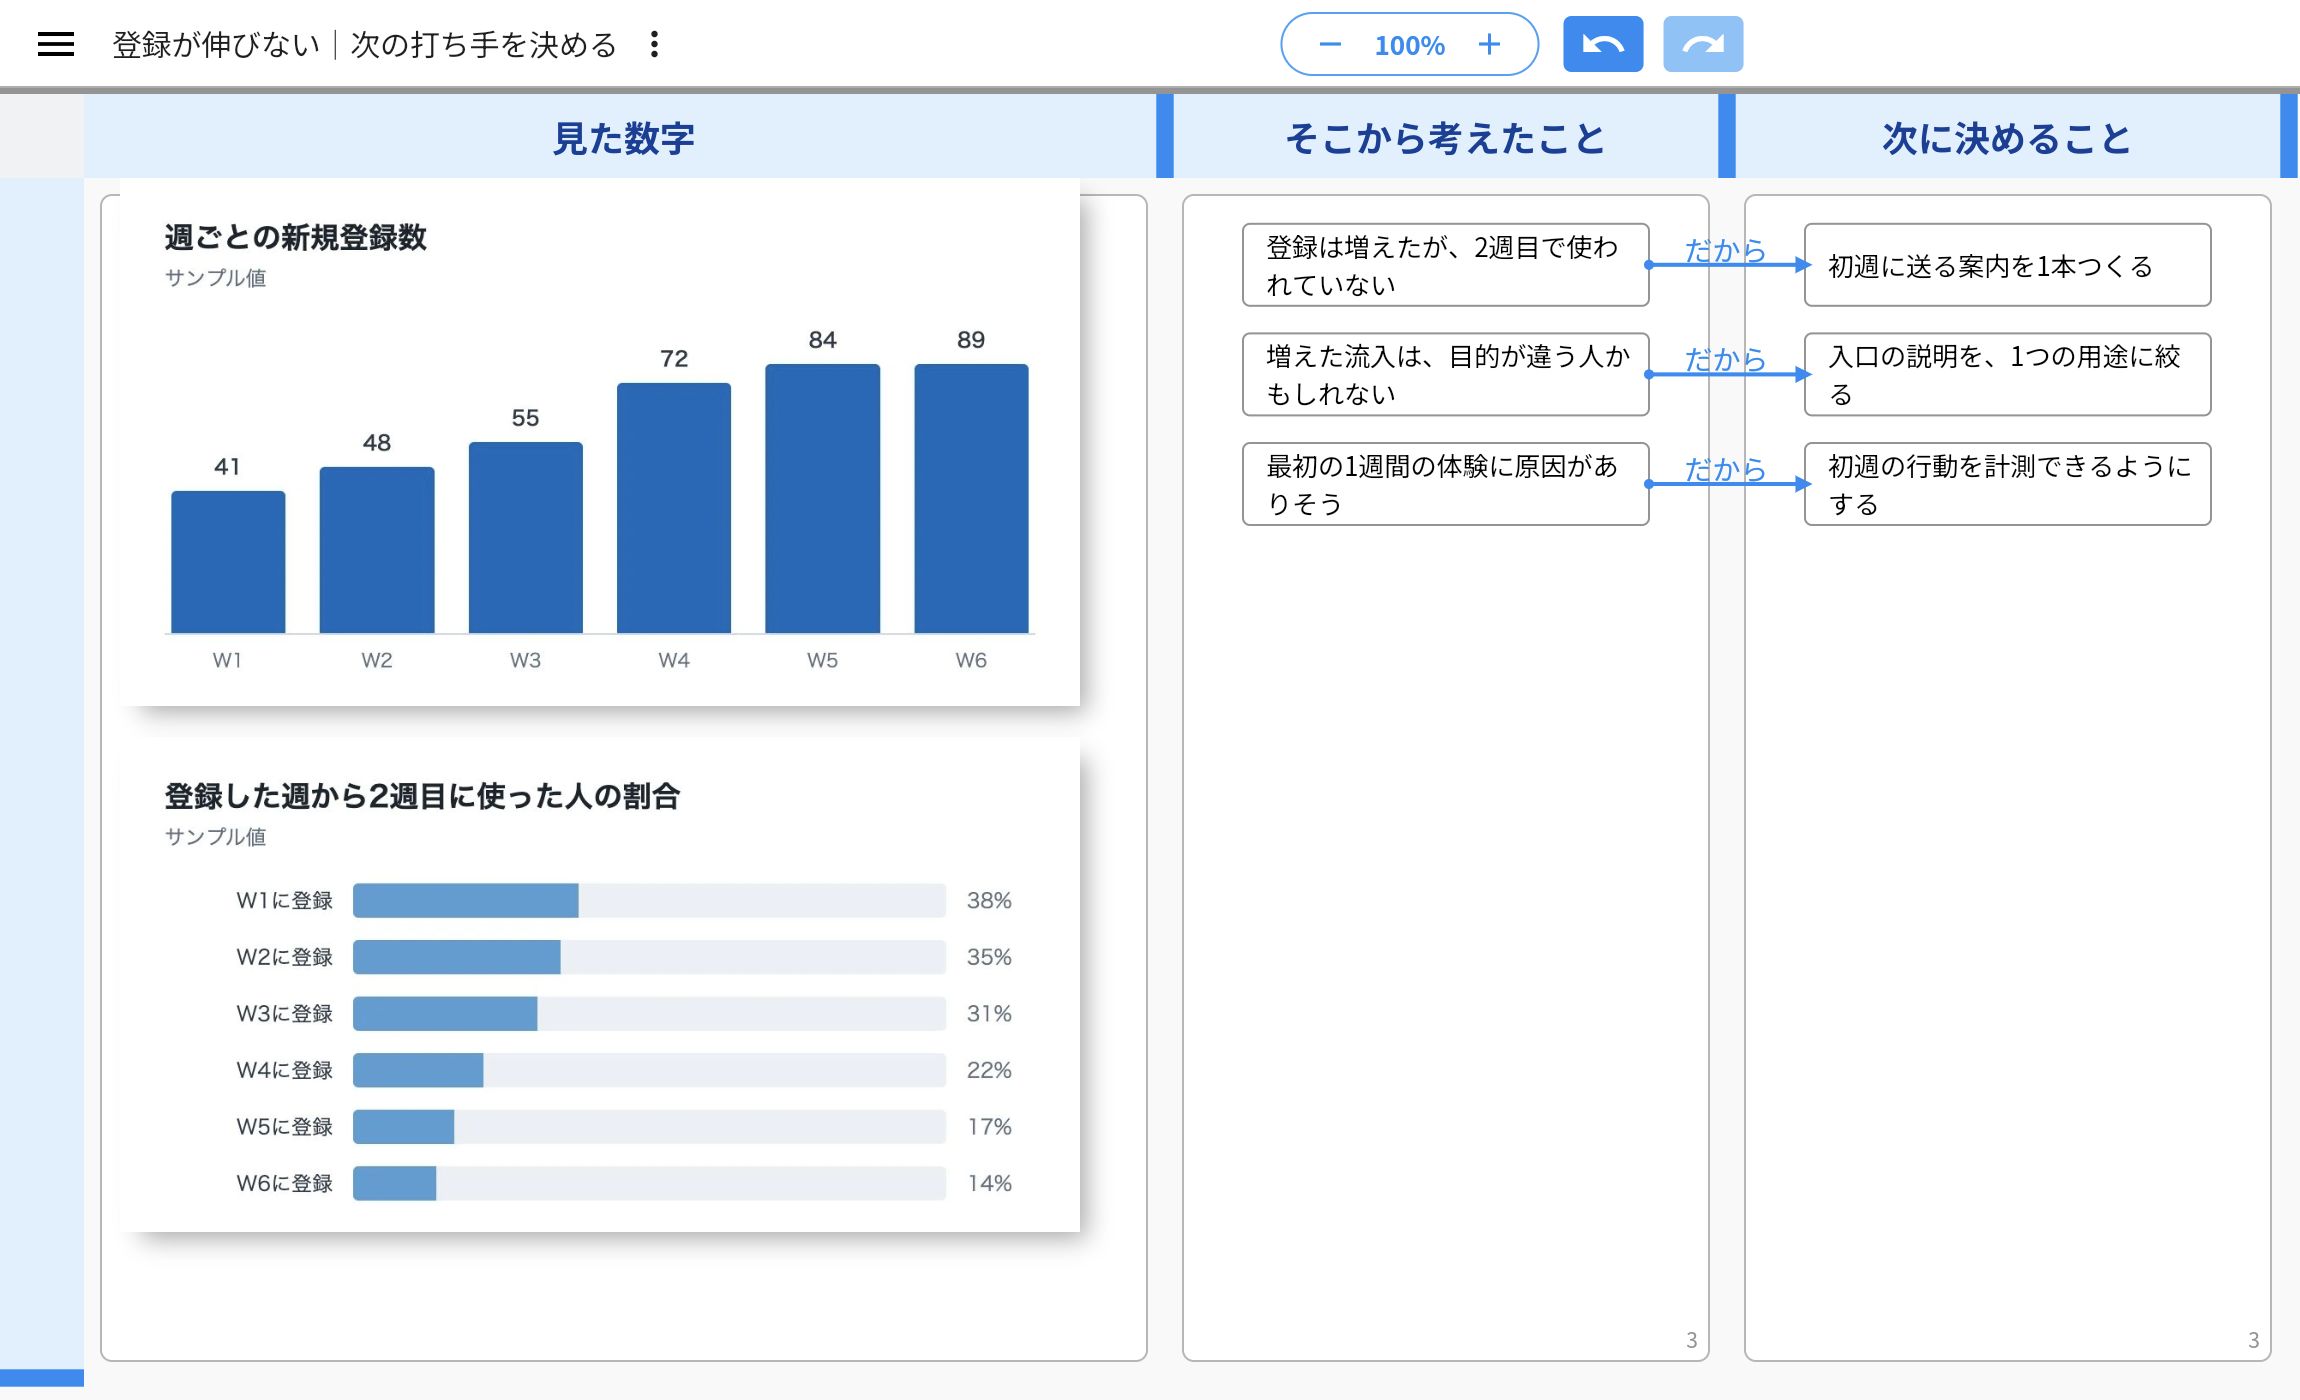Click the W1 bar labeled 41
This screenshot has height=1400, width=2300.
(228, 562)
